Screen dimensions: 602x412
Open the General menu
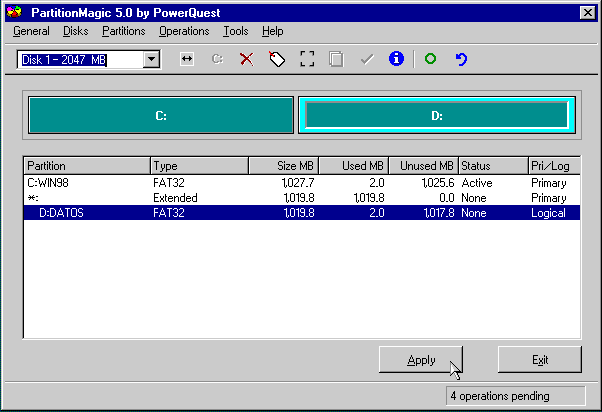click(x=31, y=31)
